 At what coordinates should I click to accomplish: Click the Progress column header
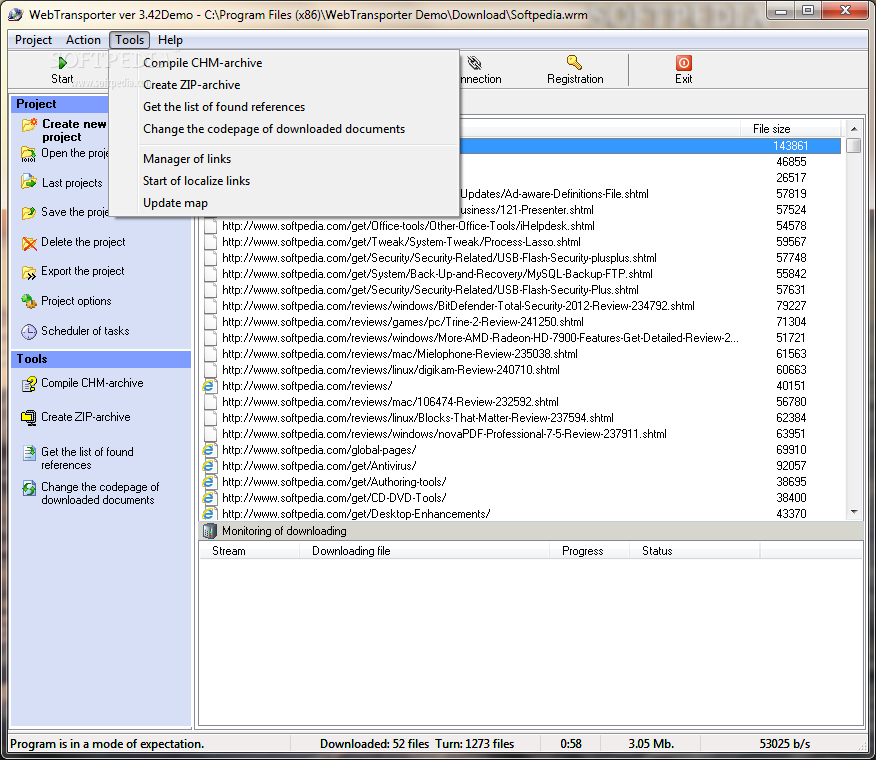click(589, 551)
